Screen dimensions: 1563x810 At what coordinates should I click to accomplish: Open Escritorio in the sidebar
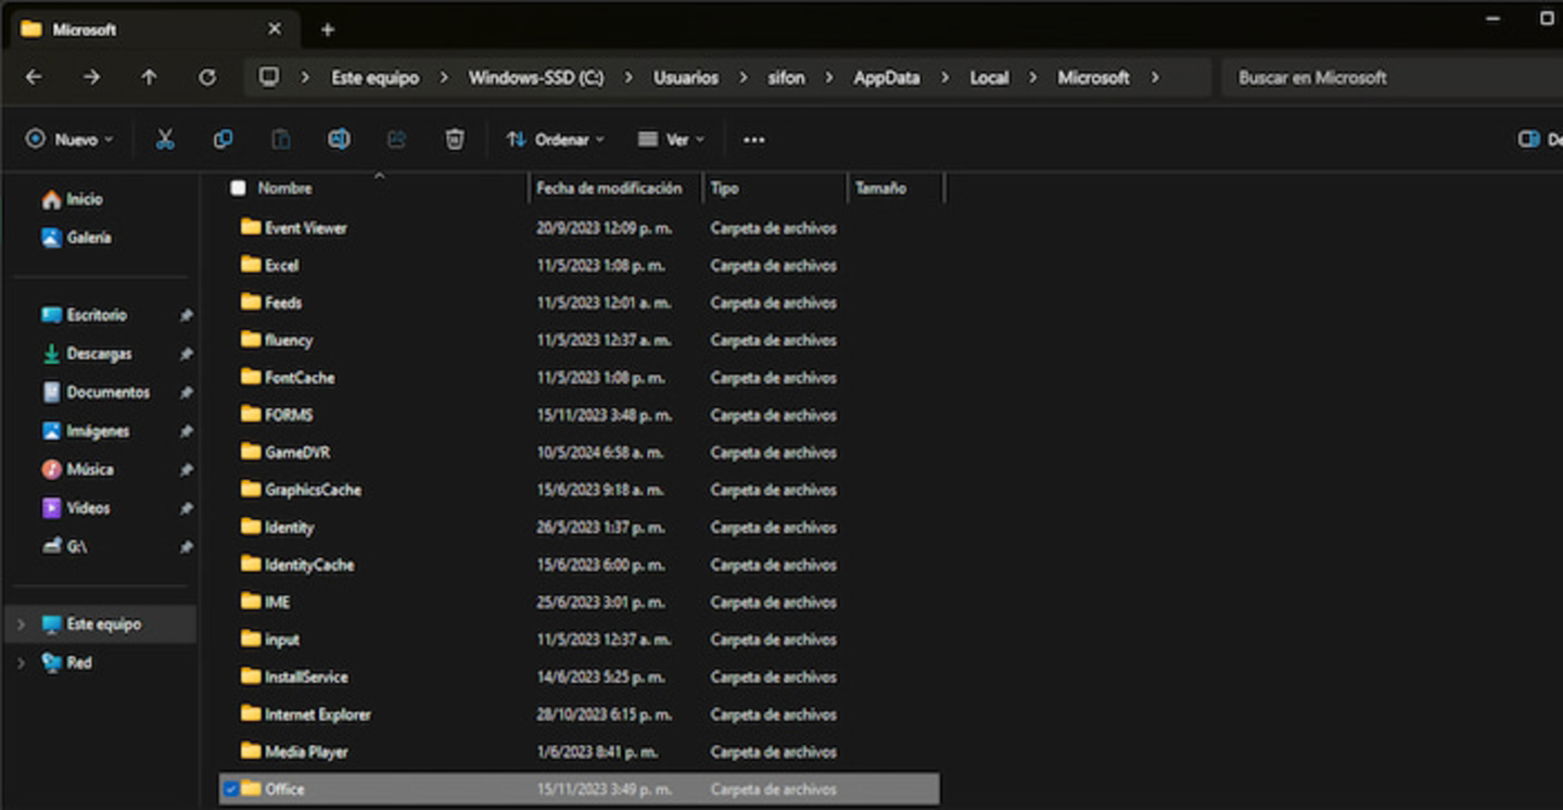(84, 315)
